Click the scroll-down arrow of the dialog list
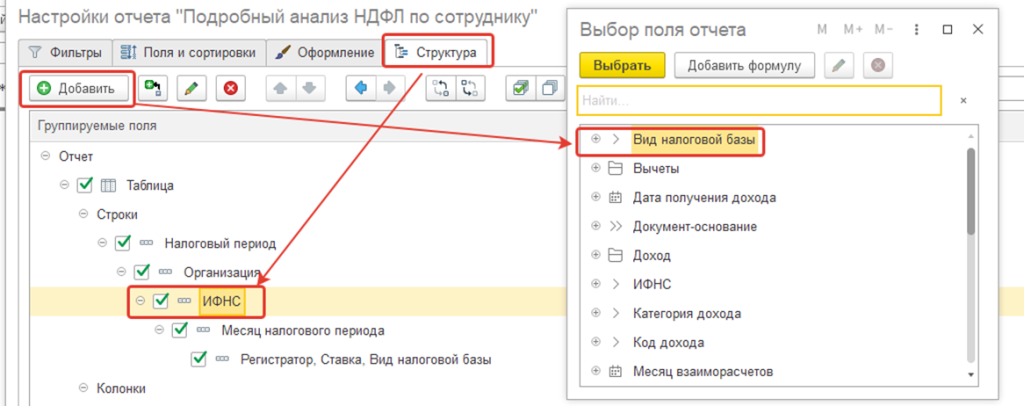1024x406 pixels. (x=970, y=375)
